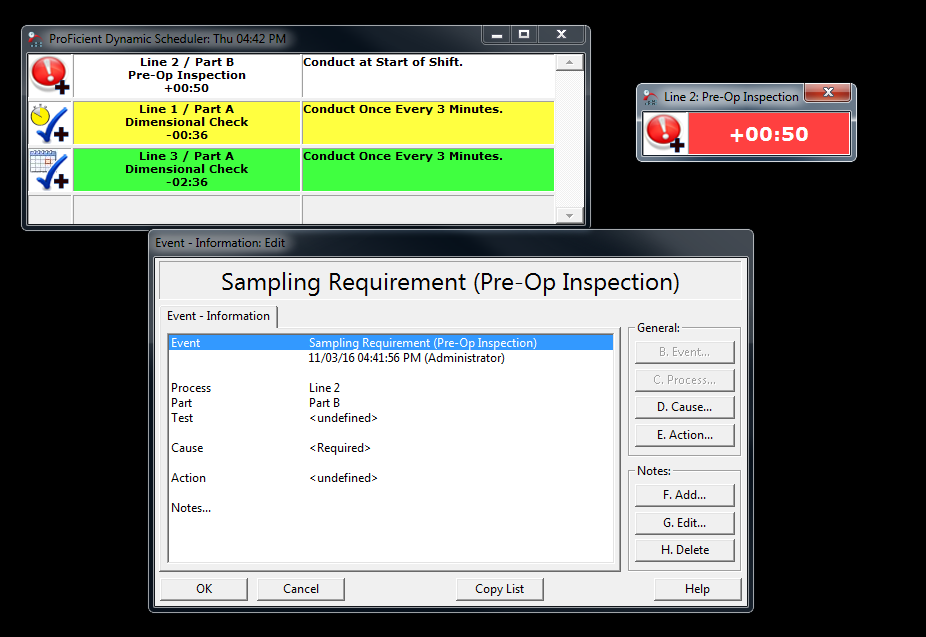Image resolution: width=926 pixels, height=637 pixels.
Task: Select the Process Line 2 row
Action: click(x=391, y=388)
